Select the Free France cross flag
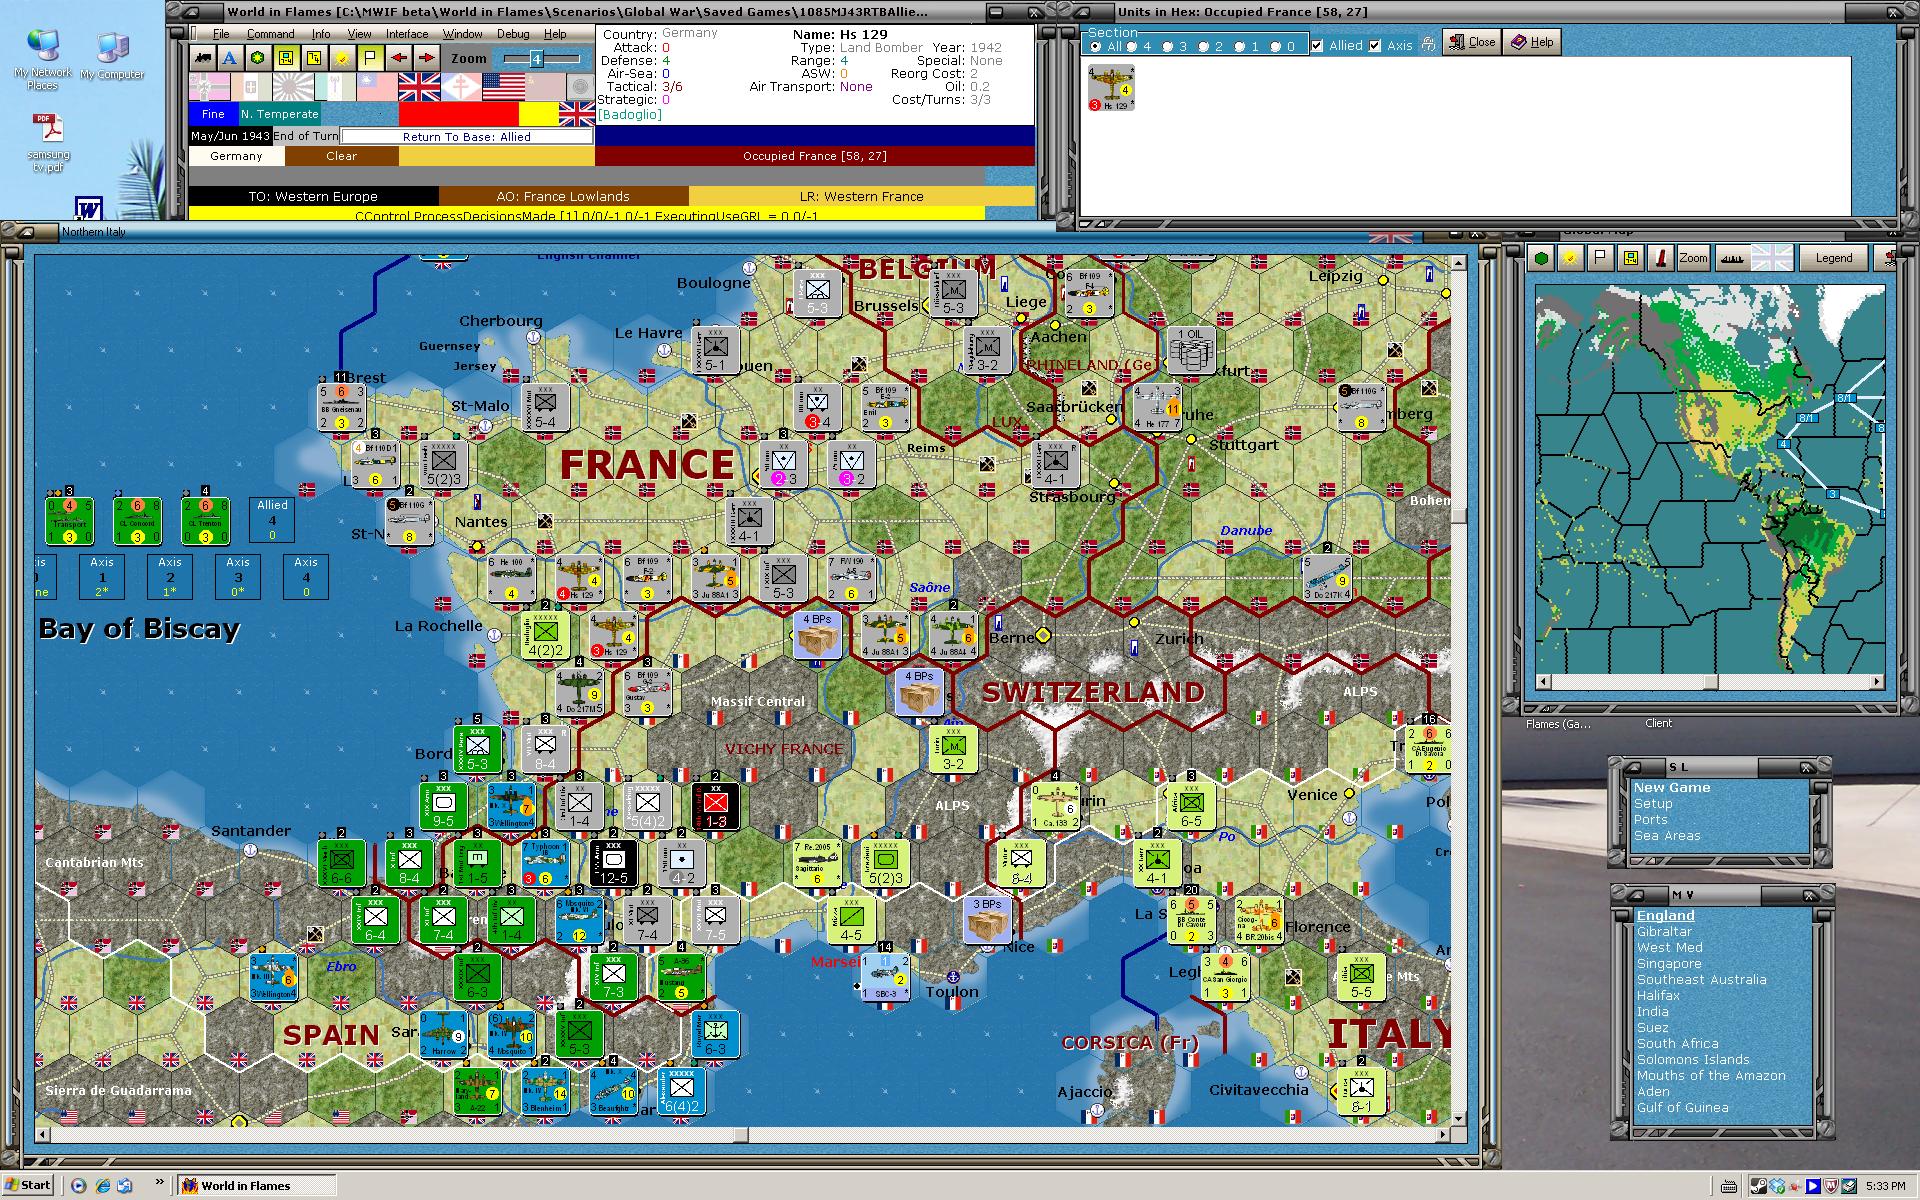Viewport: 1920px width, 1200px height. (461, 87)
